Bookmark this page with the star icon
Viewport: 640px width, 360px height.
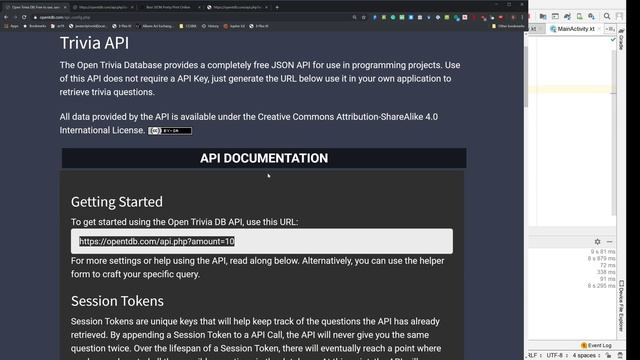(363, 17)
